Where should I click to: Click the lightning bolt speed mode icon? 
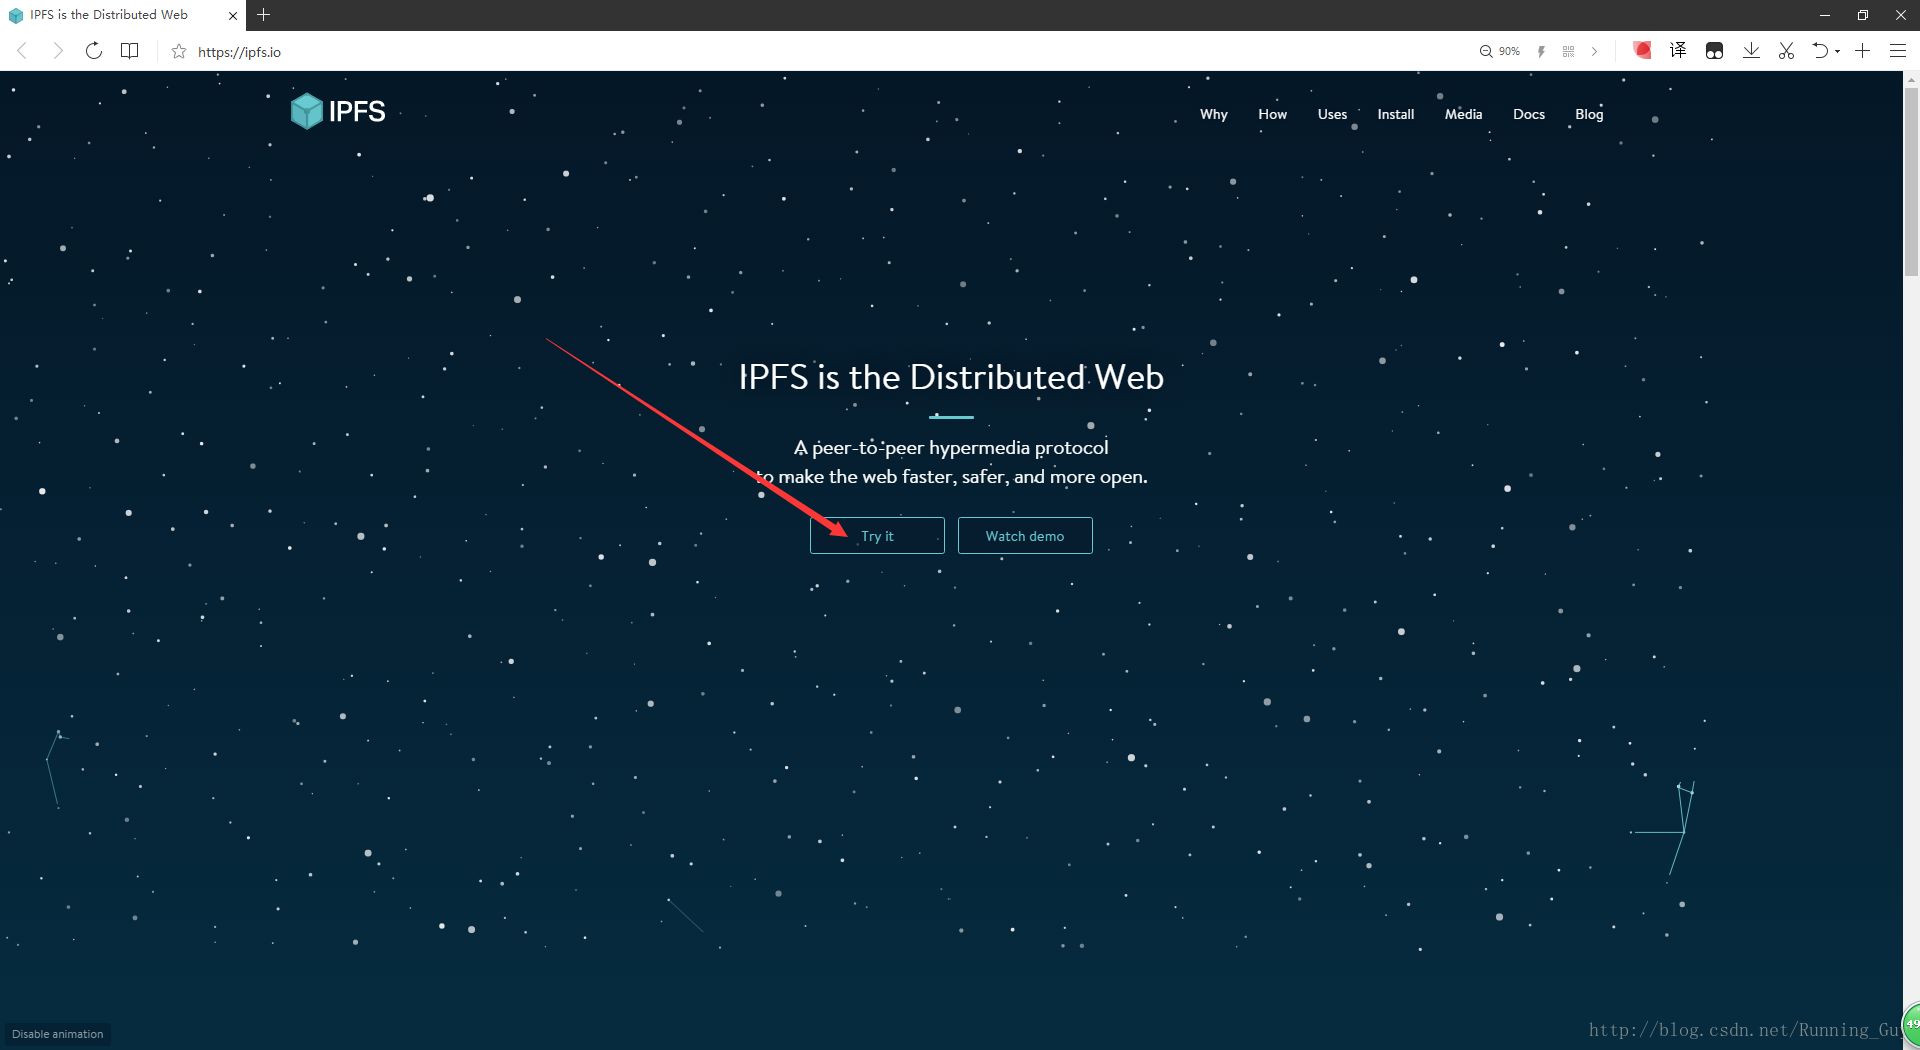click(1541, 51)
